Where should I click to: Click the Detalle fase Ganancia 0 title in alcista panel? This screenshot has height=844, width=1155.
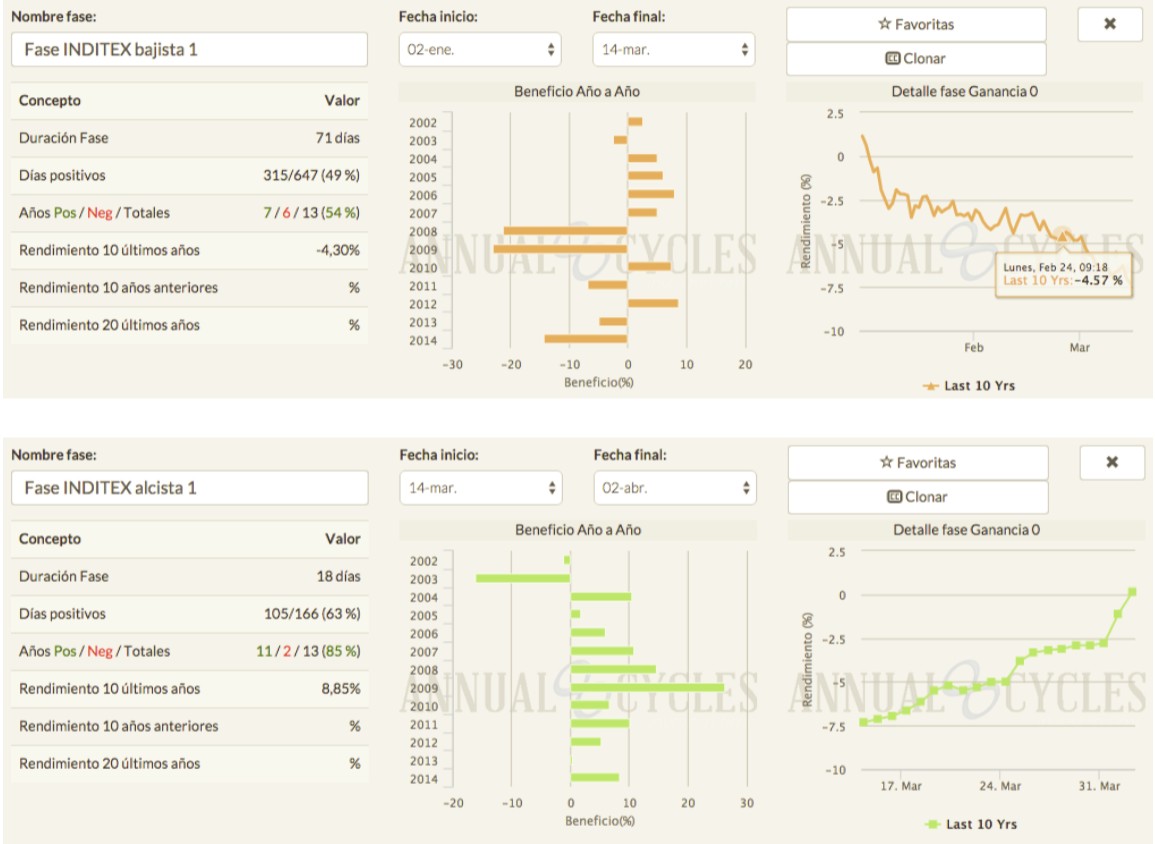pyautogui.click(x=966, y=530)
